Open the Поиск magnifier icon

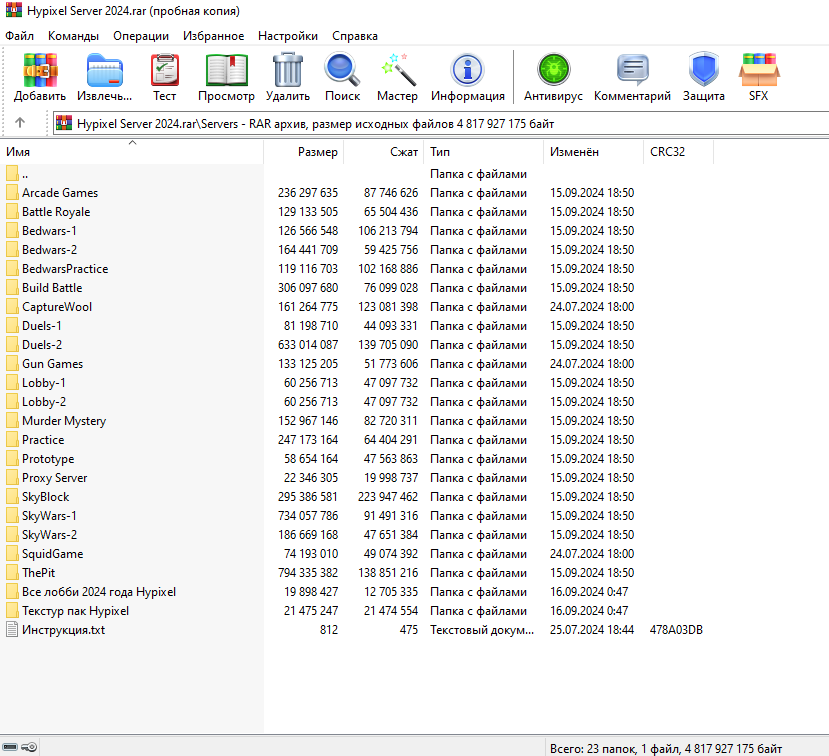pos(342,69)
